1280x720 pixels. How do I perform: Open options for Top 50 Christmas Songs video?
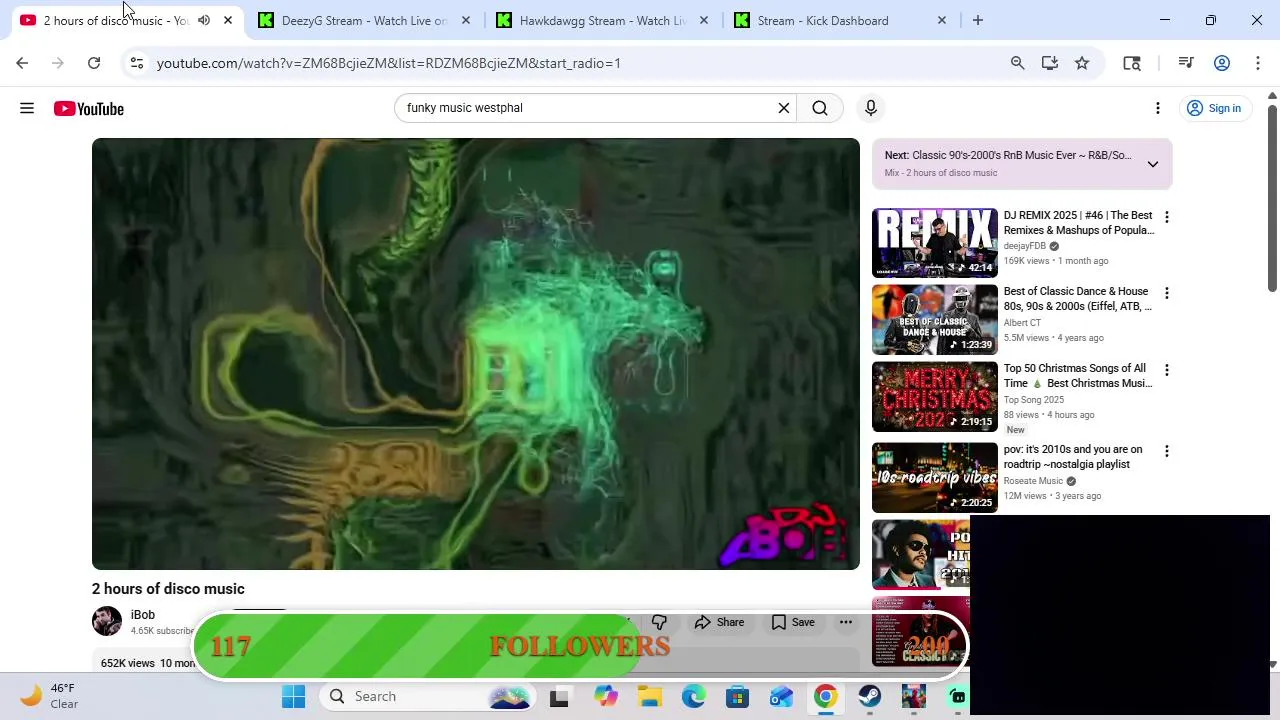pos(1166,370)
